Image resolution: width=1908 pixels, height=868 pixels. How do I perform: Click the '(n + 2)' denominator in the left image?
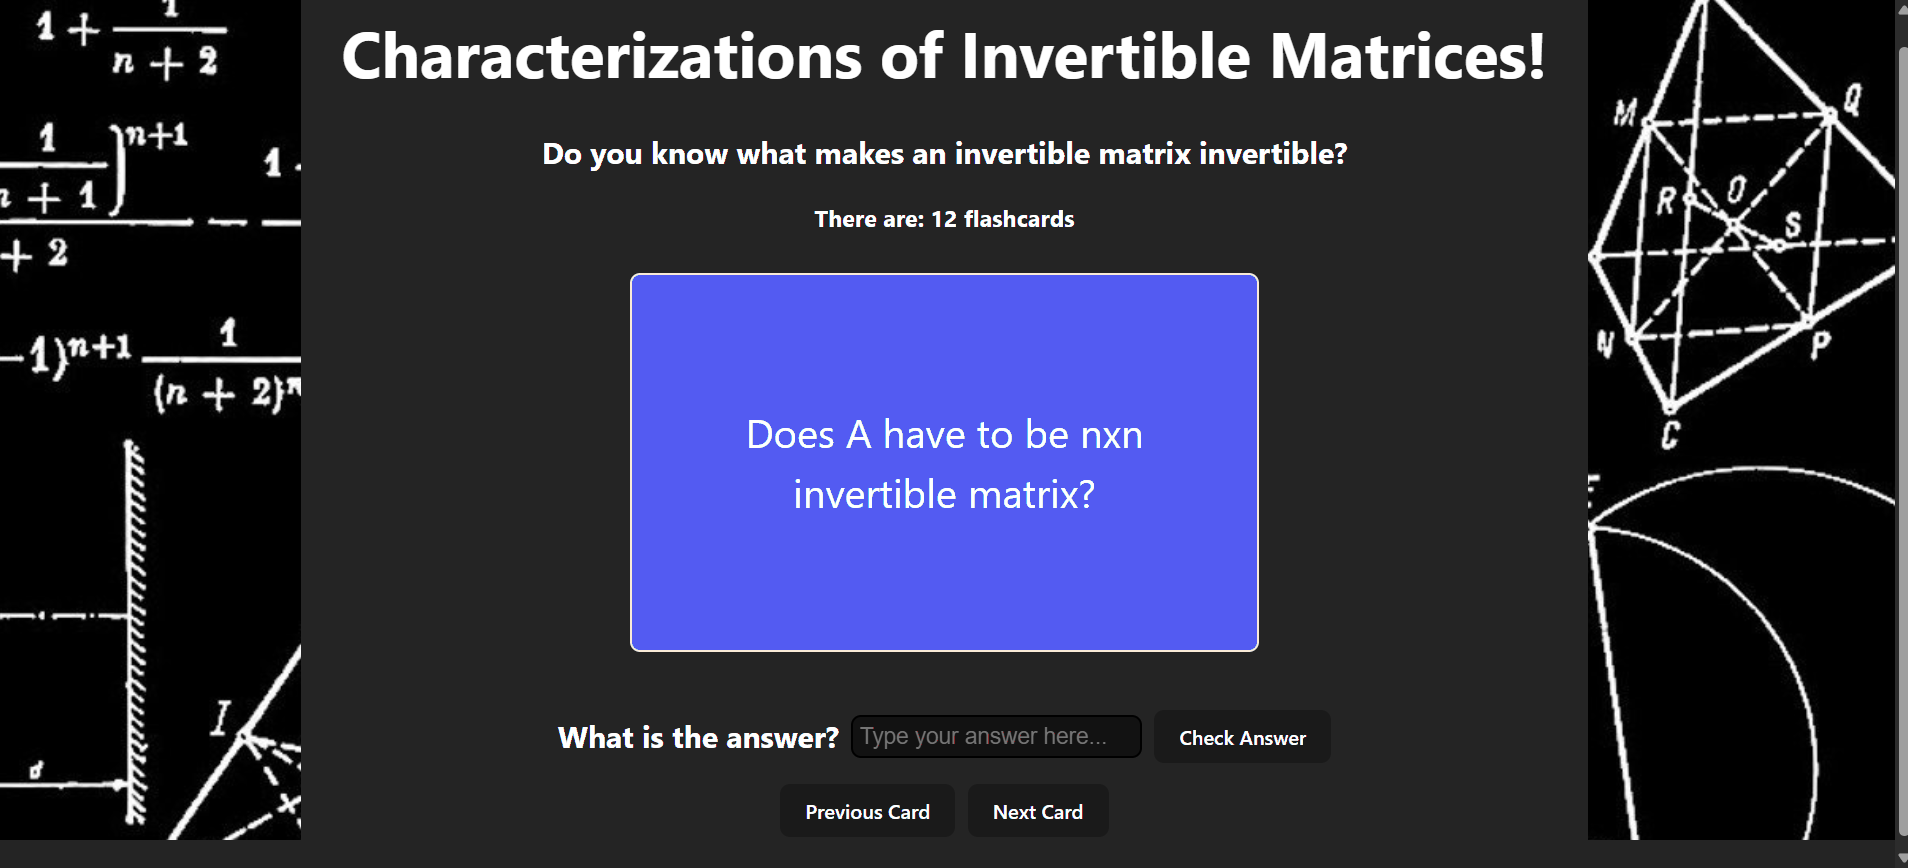point(226,392)
